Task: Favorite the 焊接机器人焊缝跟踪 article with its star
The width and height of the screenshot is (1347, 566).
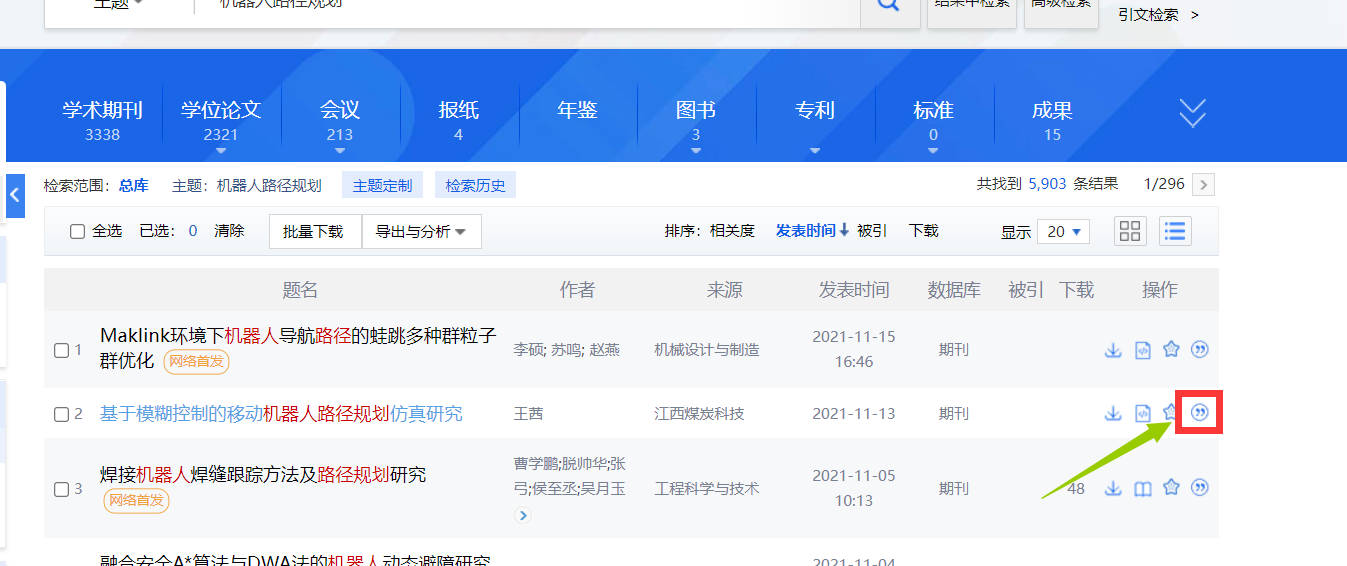Action: pos(1172,487)
